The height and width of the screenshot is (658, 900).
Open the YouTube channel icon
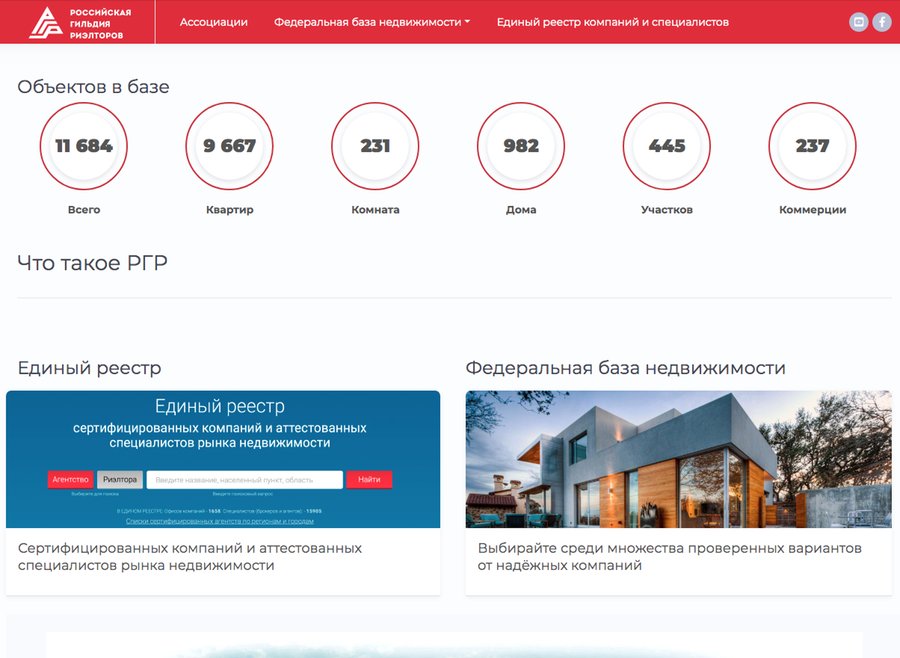[x=858, y=22]
